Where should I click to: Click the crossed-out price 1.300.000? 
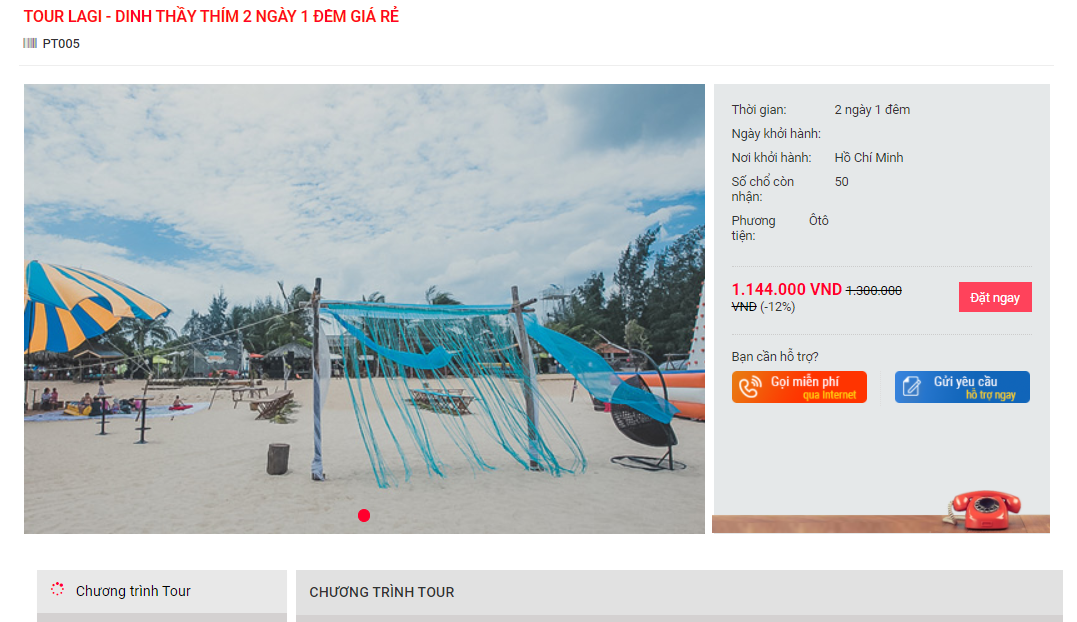(874, 291)
